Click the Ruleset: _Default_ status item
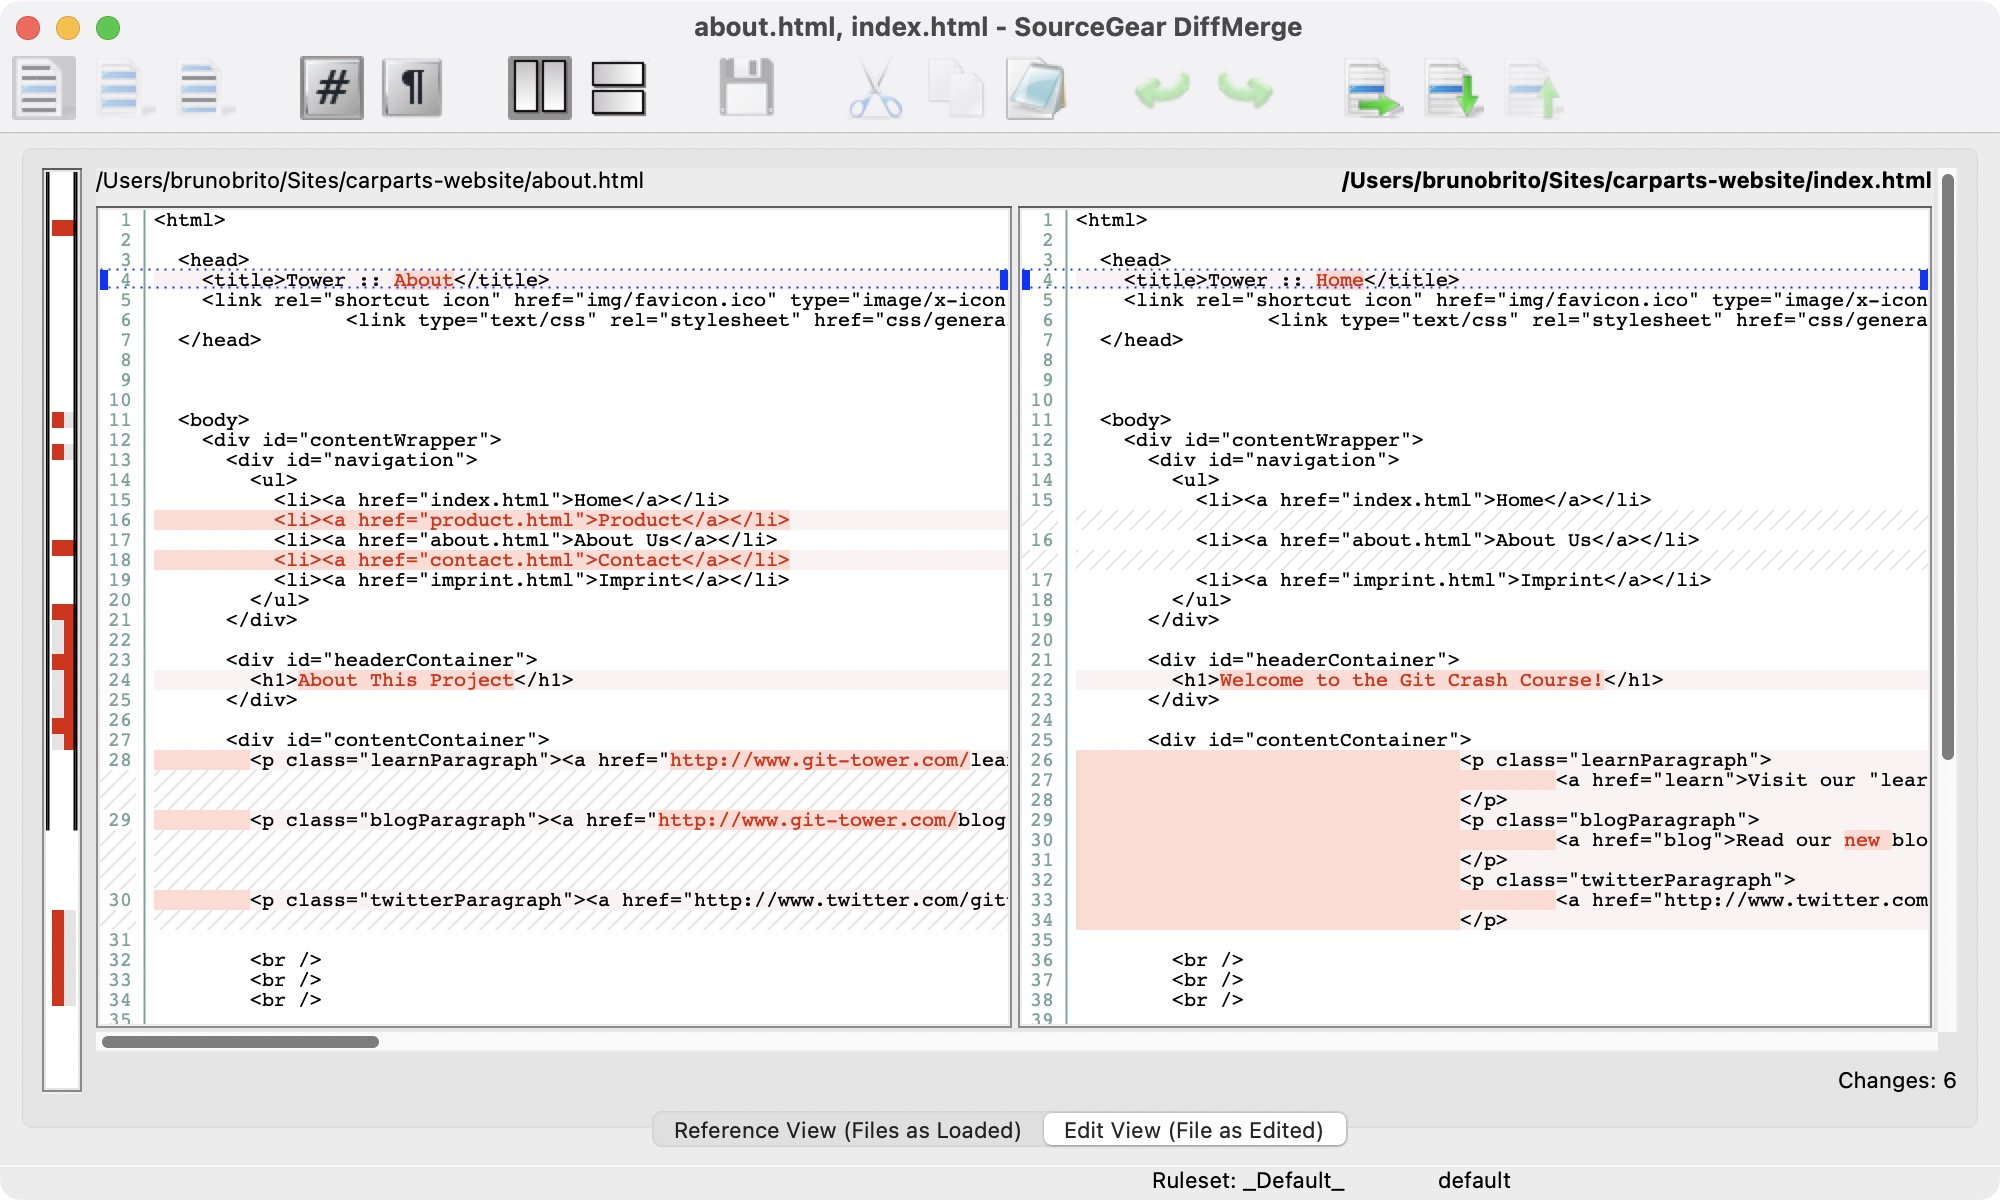 (1247, 1179)
